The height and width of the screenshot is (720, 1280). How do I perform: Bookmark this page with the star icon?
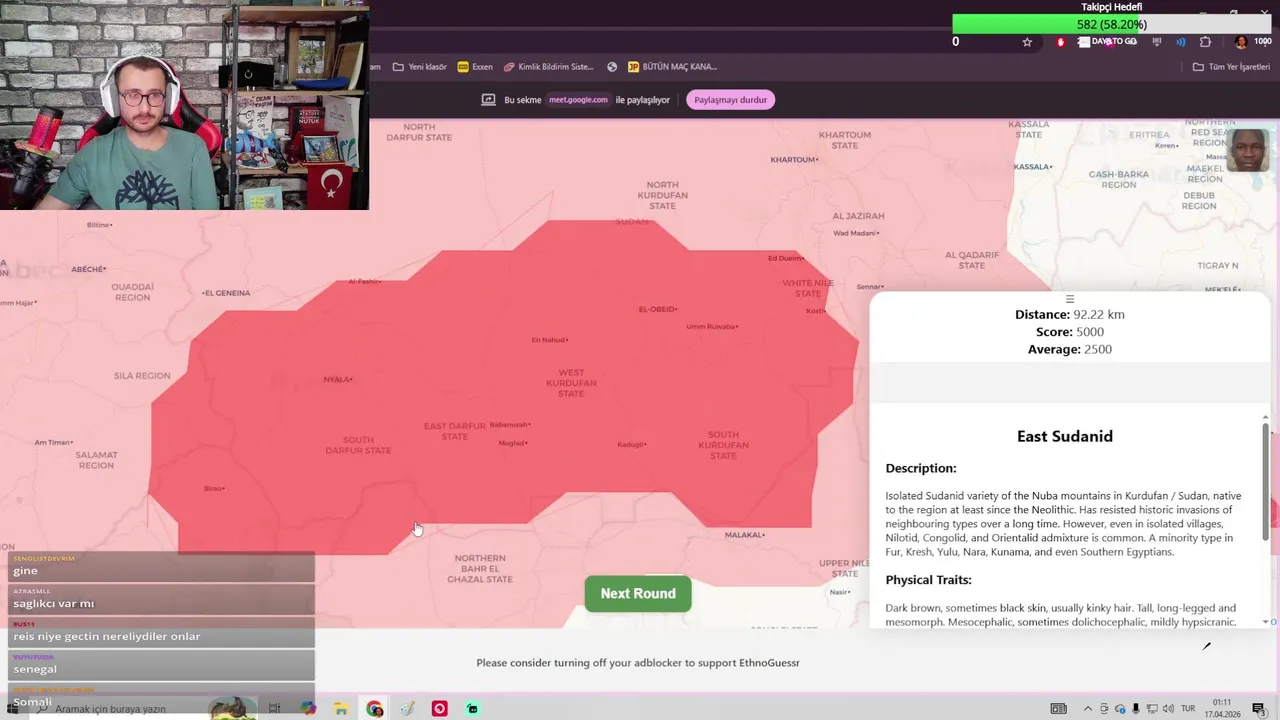1027,42
